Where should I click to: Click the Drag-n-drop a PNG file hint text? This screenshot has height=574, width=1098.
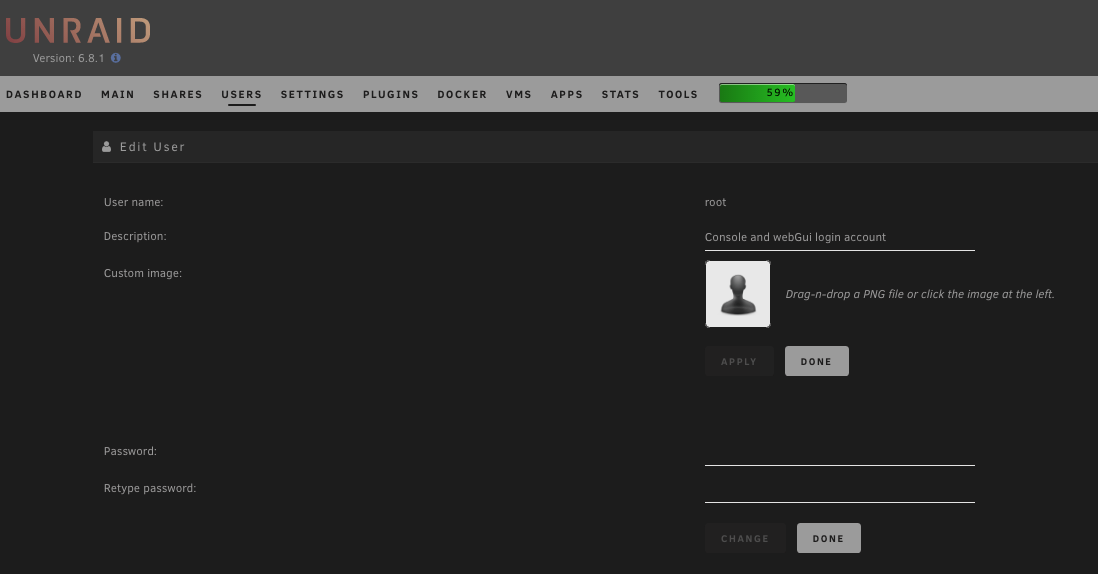point(920,294)
